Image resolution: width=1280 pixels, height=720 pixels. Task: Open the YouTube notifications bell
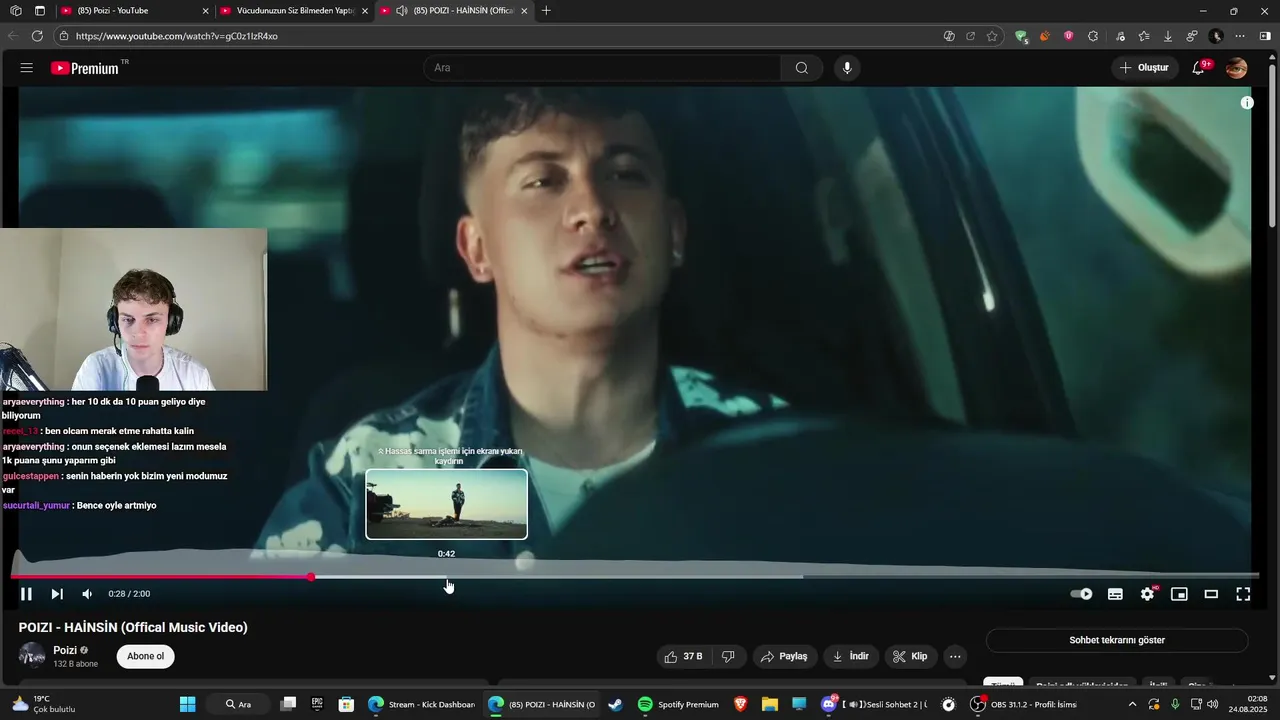click(x=1198, y=68)
